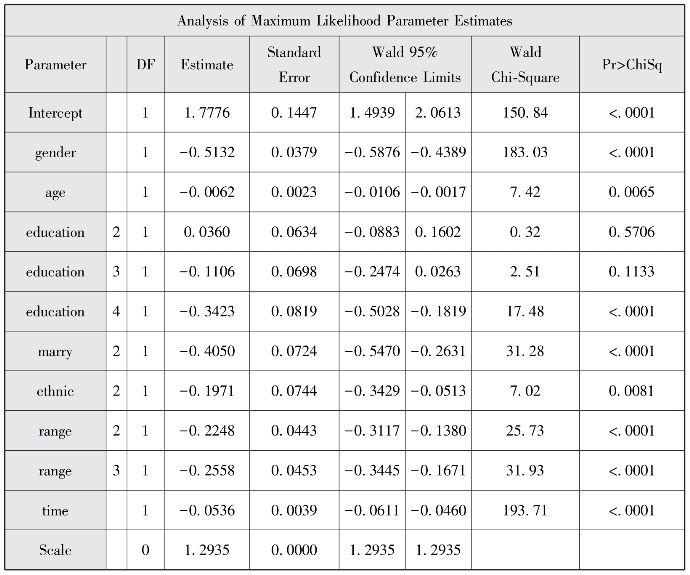Click the age estimate -0.0062

[x=206, y=192]
